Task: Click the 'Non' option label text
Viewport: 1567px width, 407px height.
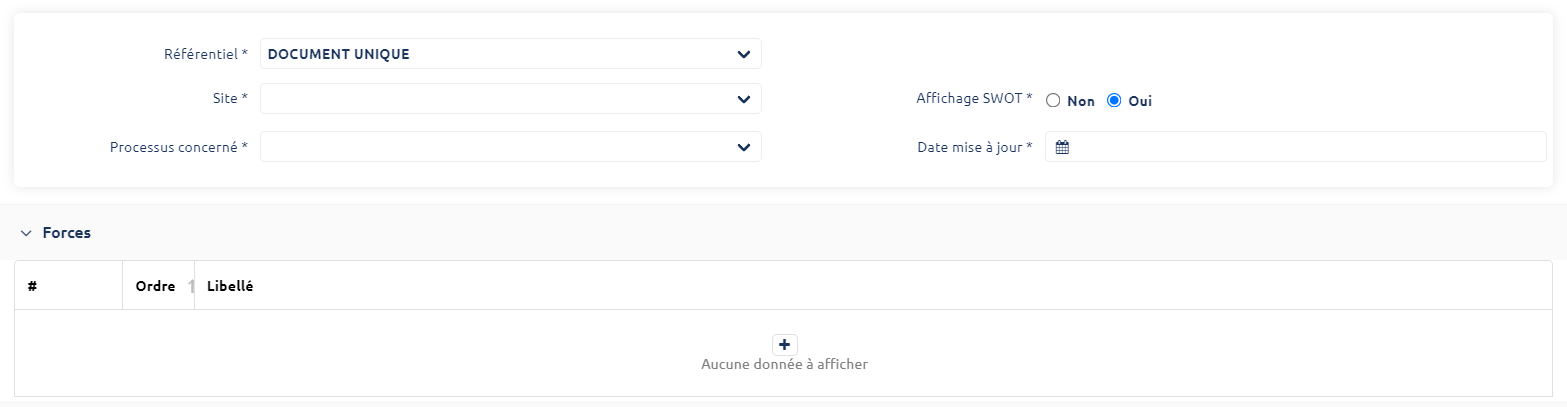Action: point(1081,101)
